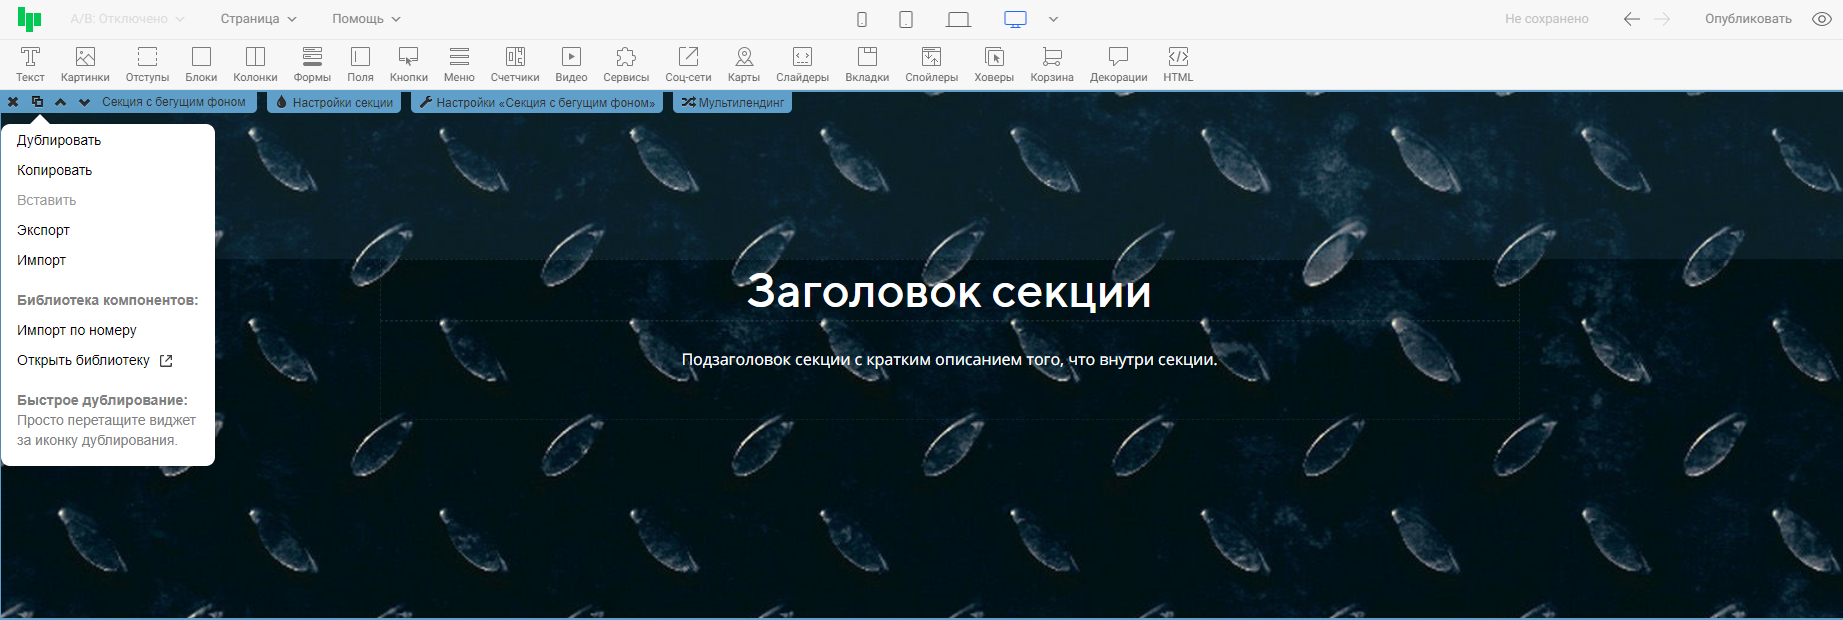Open the Карты maps widget
1843x620 pixels.
tap(743, 64)
